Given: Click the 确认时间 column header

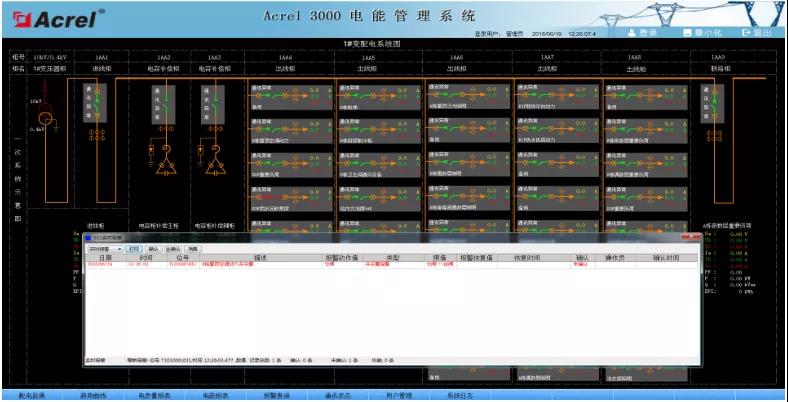Looking at the screenshot, I should (666, 258).
